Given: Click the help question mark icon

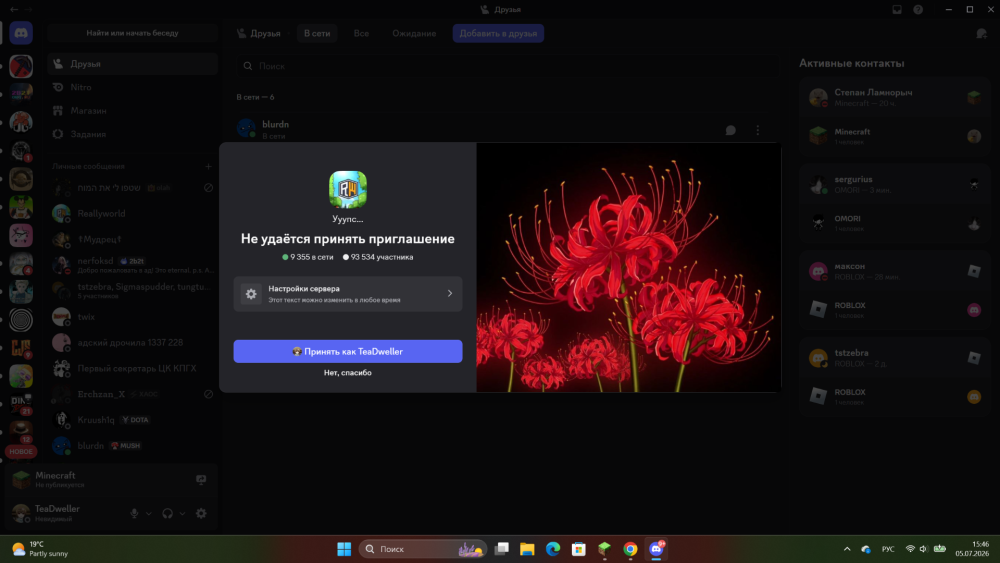Looking at the screenshot, I should [918, 10].
